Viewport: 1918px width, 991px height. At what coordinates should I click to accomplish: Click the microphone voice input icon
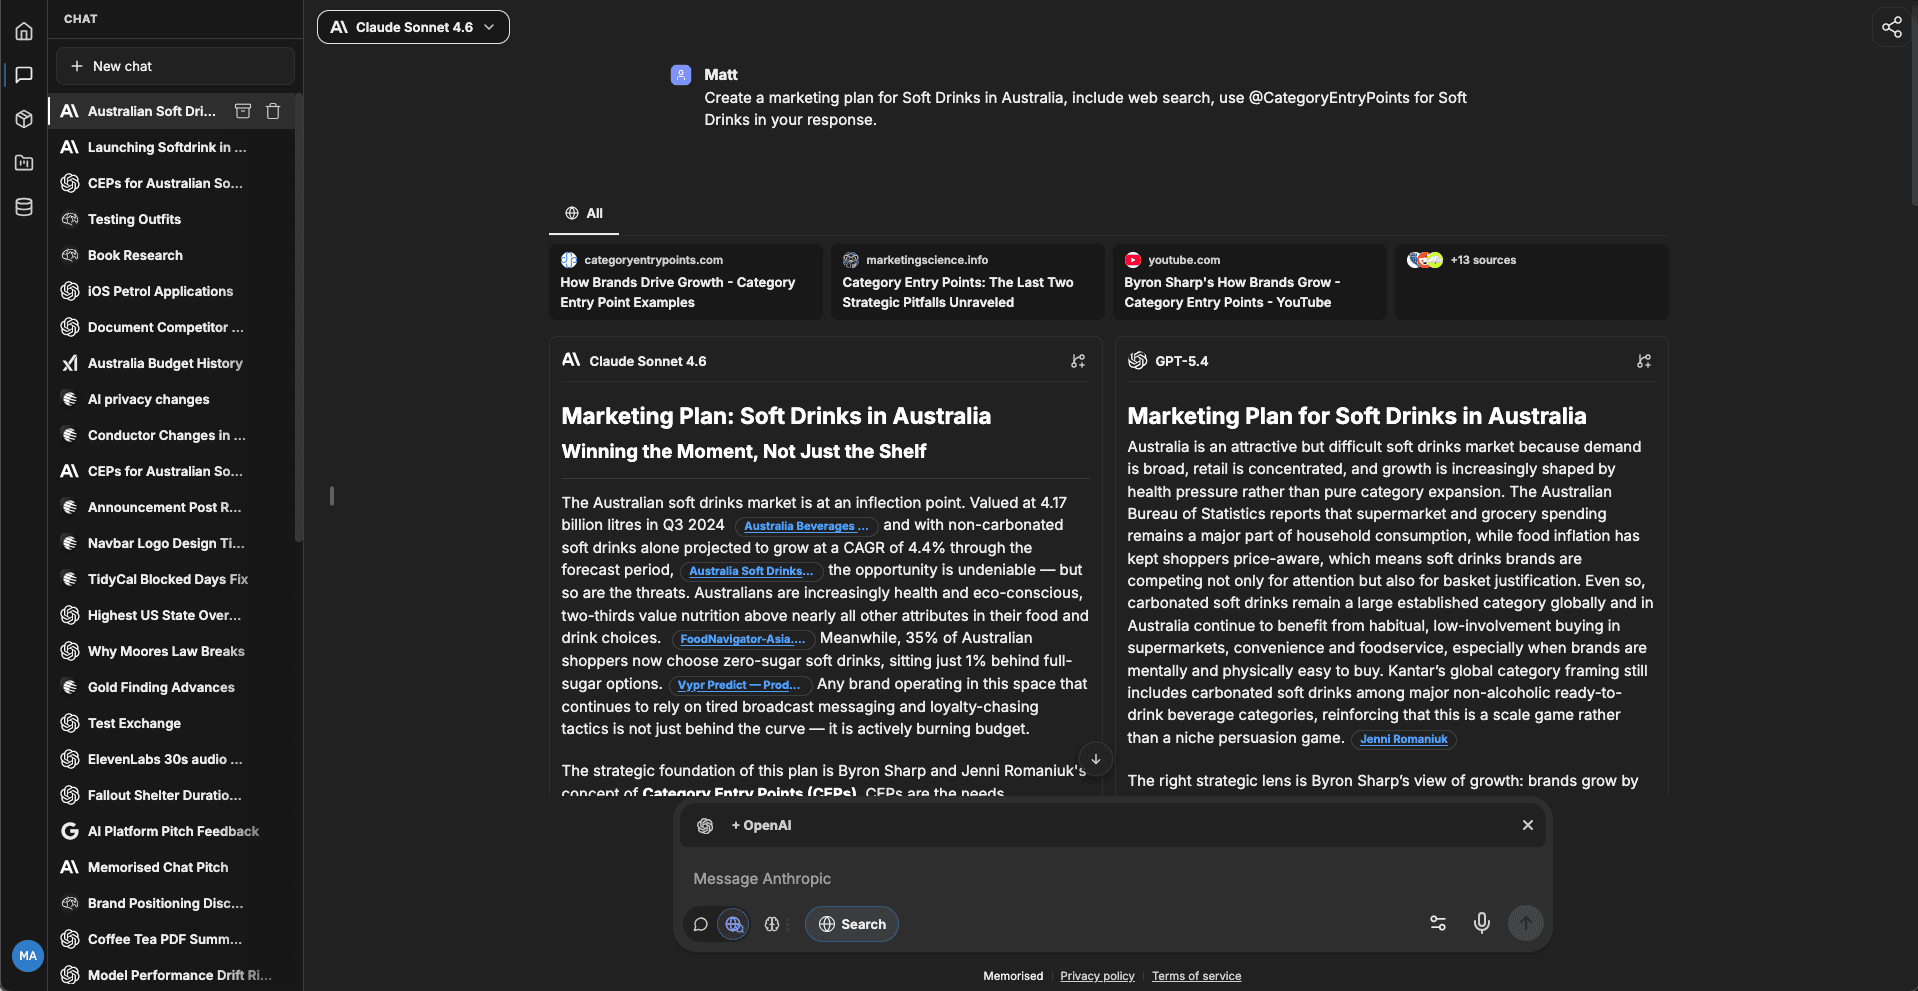point(1481,923)
